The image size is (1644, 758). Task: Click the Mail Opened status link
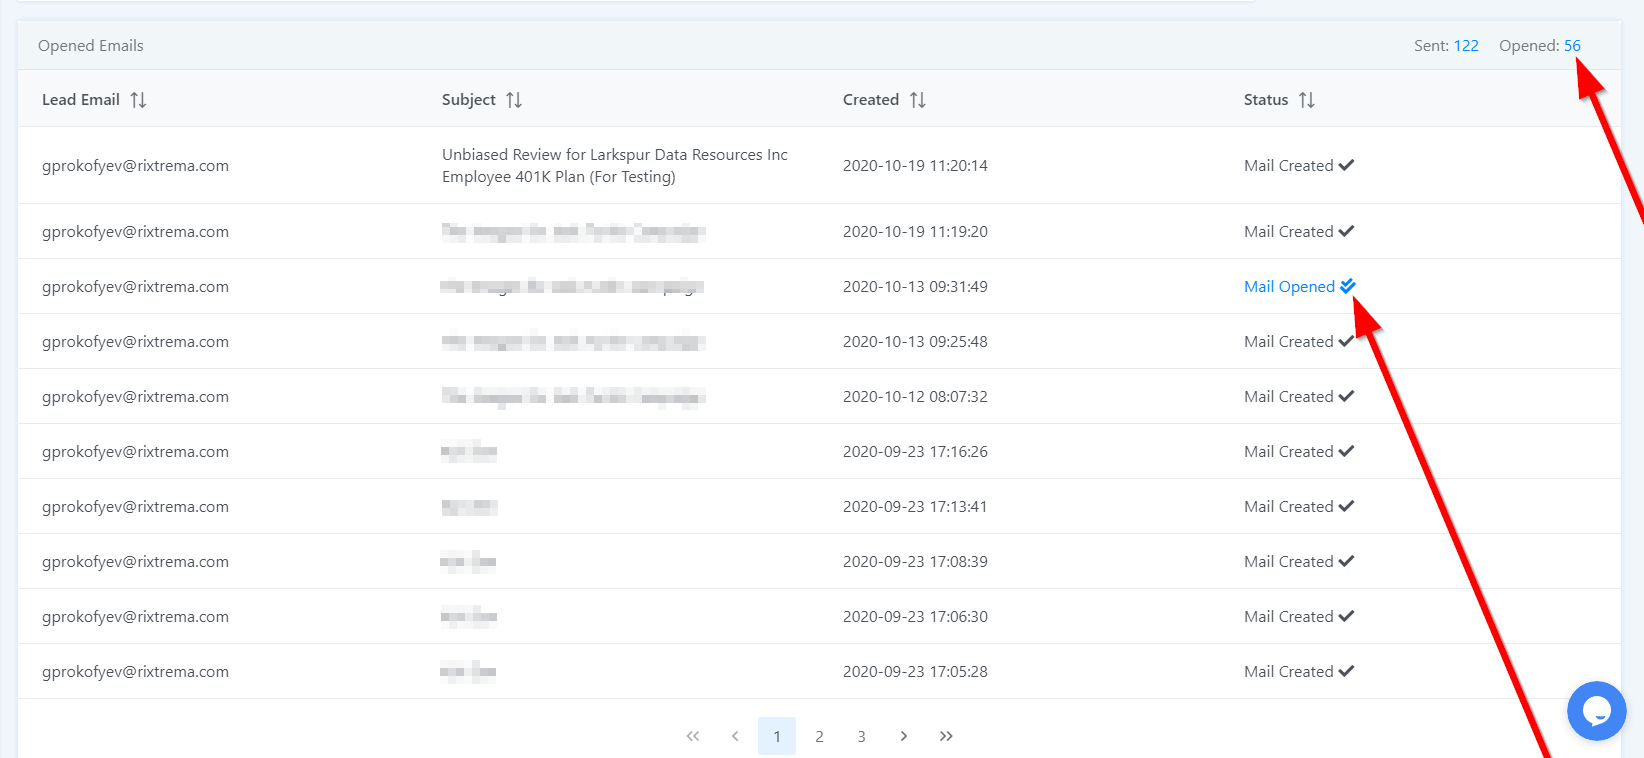point(1289,287)
